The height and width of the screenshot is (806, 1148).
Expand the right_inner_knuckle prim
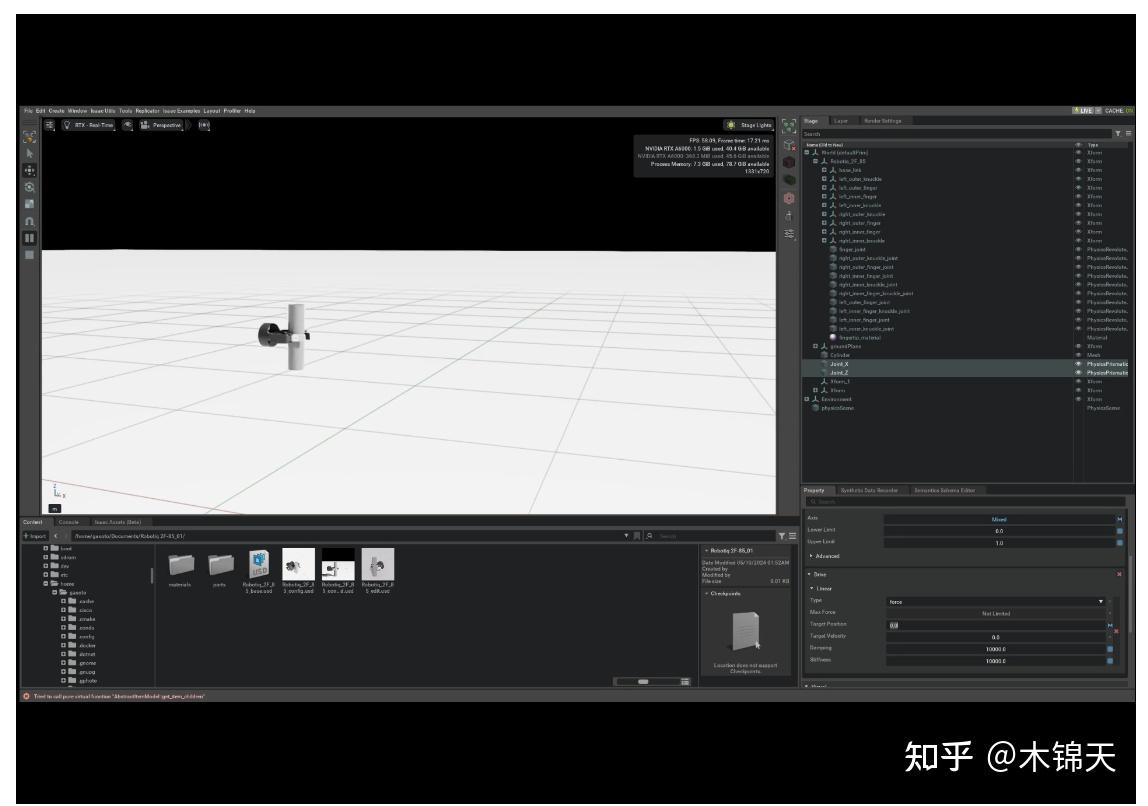coord(824,241)
